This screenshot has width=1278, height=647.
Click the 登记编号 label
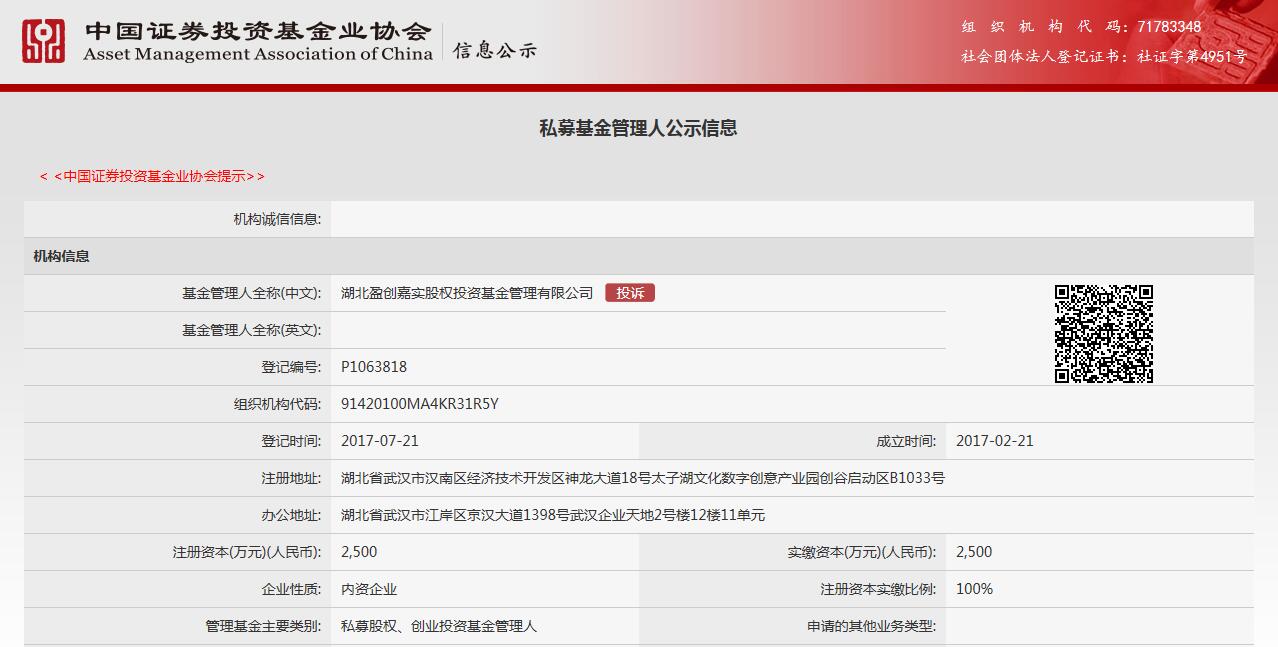point(292,367)
